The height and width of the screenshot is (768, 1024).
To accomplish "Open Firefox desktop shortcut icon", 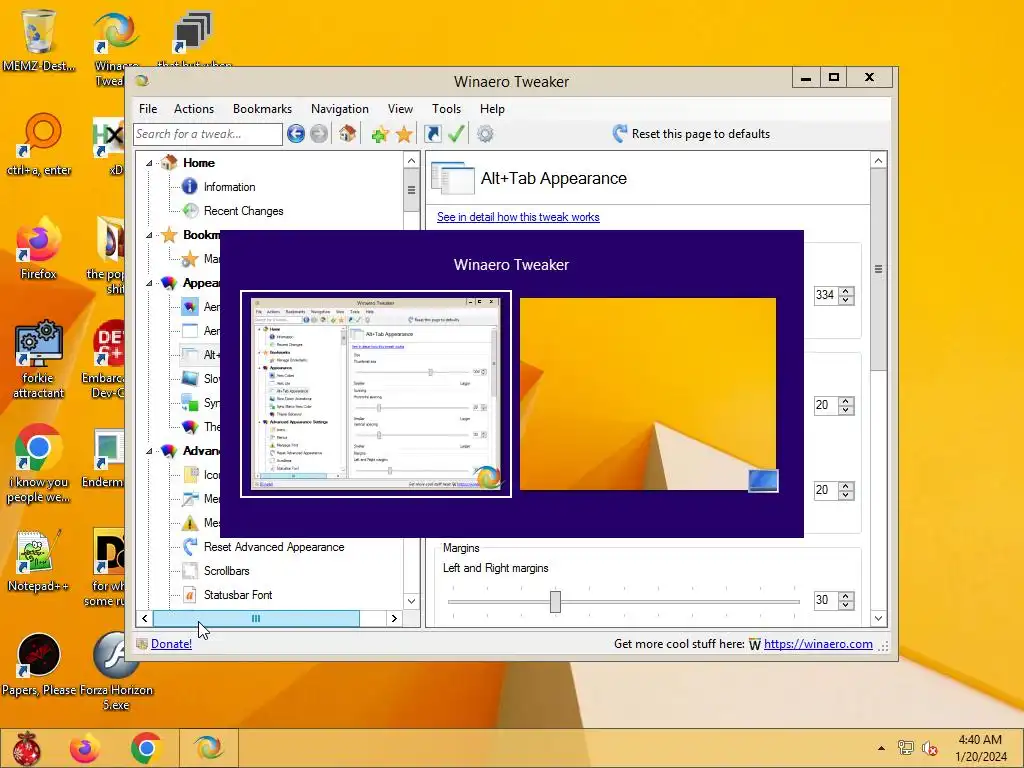I will [x=38, y=240].
